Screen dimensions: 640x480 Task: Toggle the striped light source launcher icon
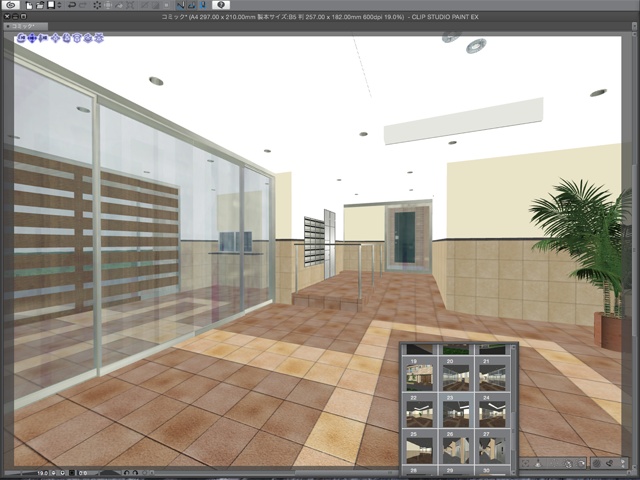pos(597,463)
